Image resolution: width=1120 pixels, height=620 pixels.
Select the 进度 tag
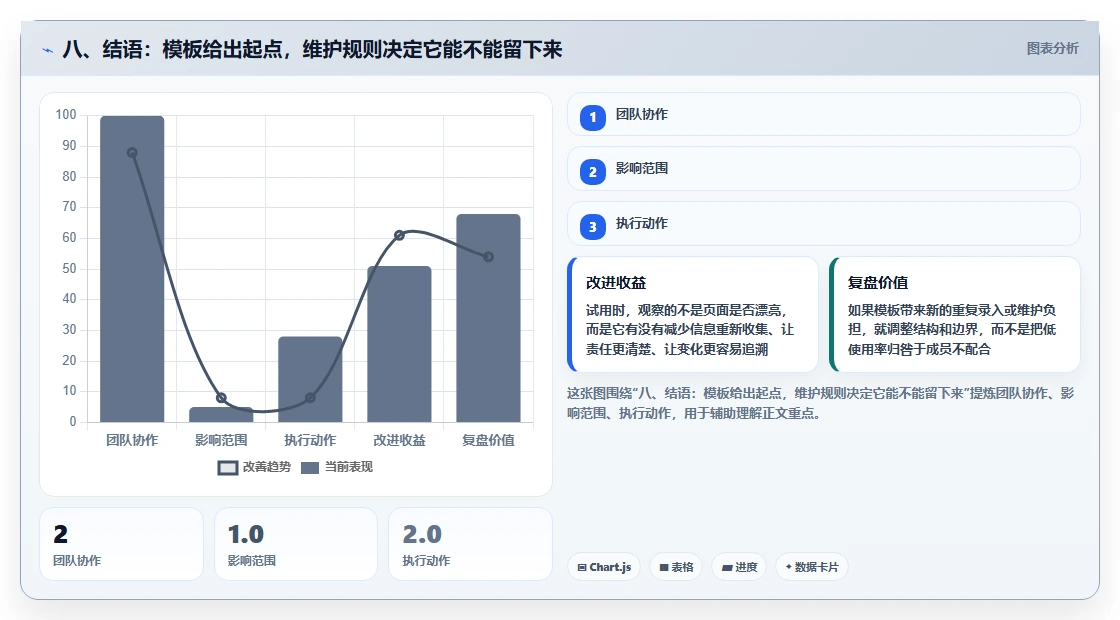click(x=739, y=567)
